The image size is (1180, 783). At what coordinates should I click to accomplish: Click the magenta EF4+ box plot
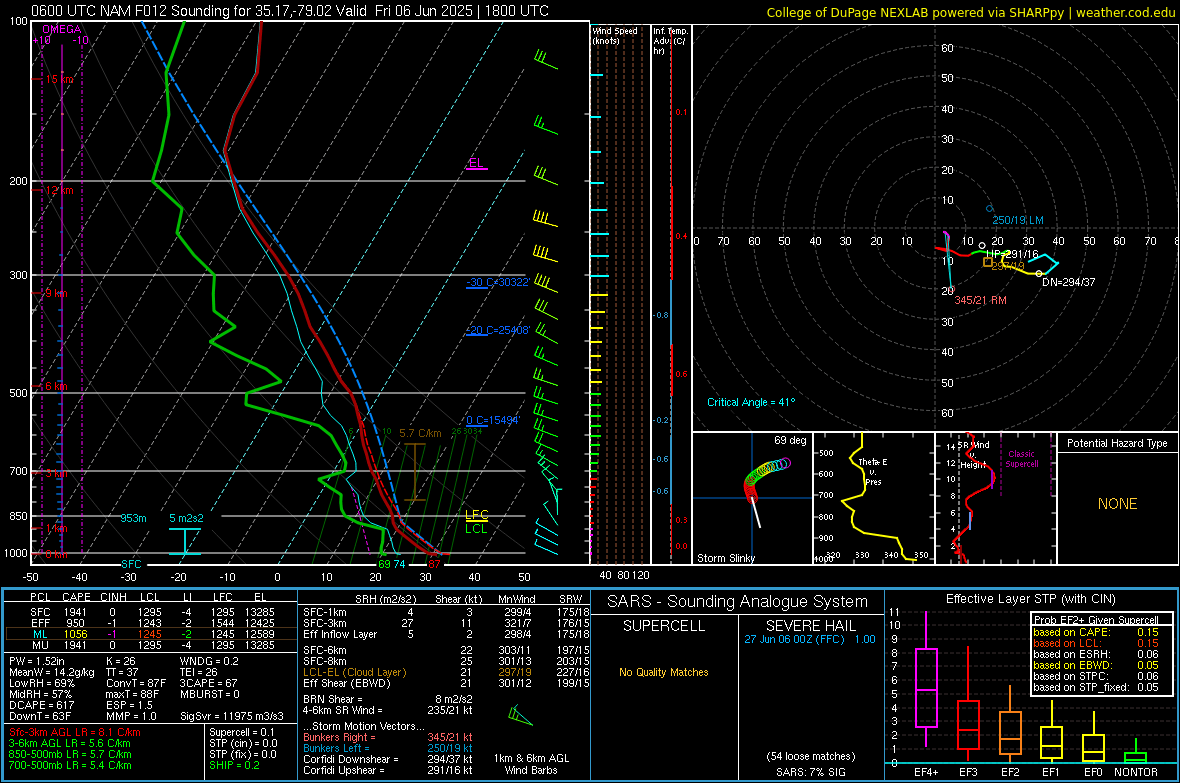pos(926,680)
